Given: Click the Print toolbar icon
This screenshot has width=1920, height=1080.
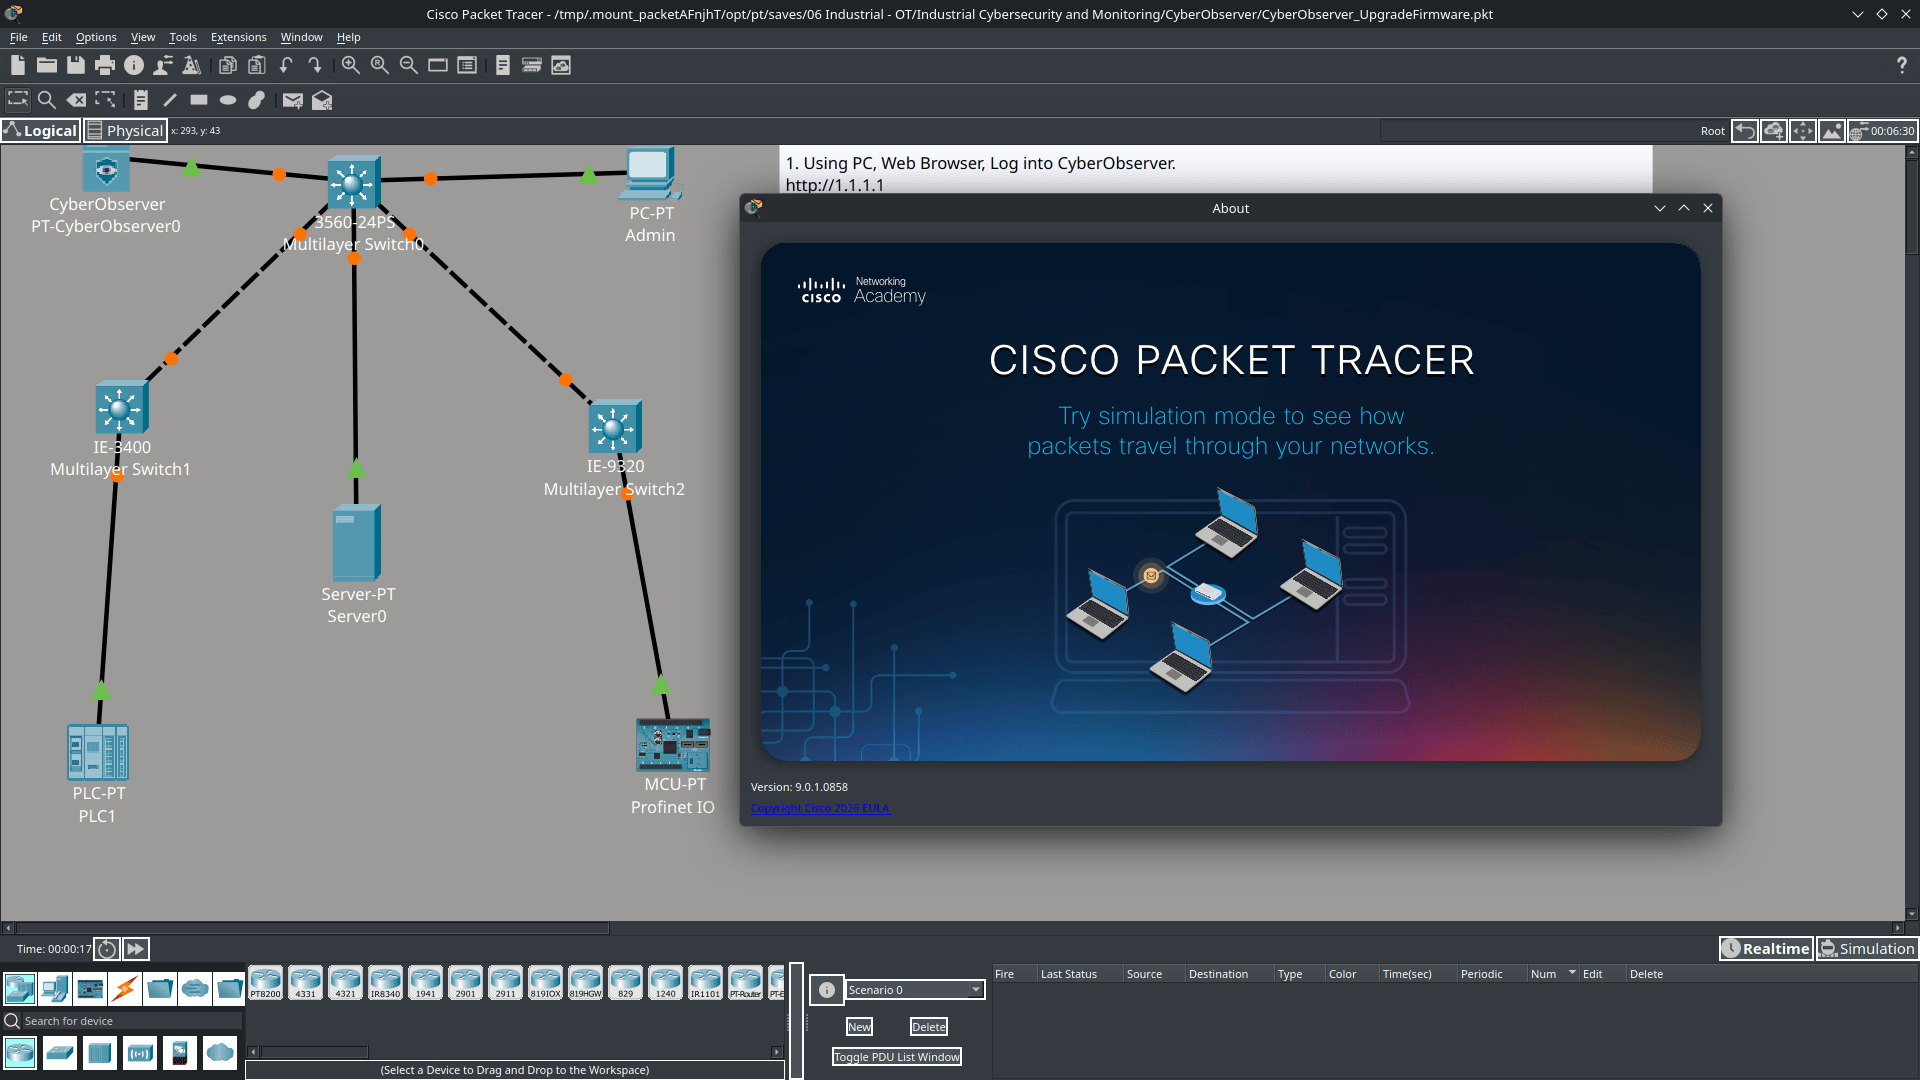Looking at the screenshot, I should point(104,65).
